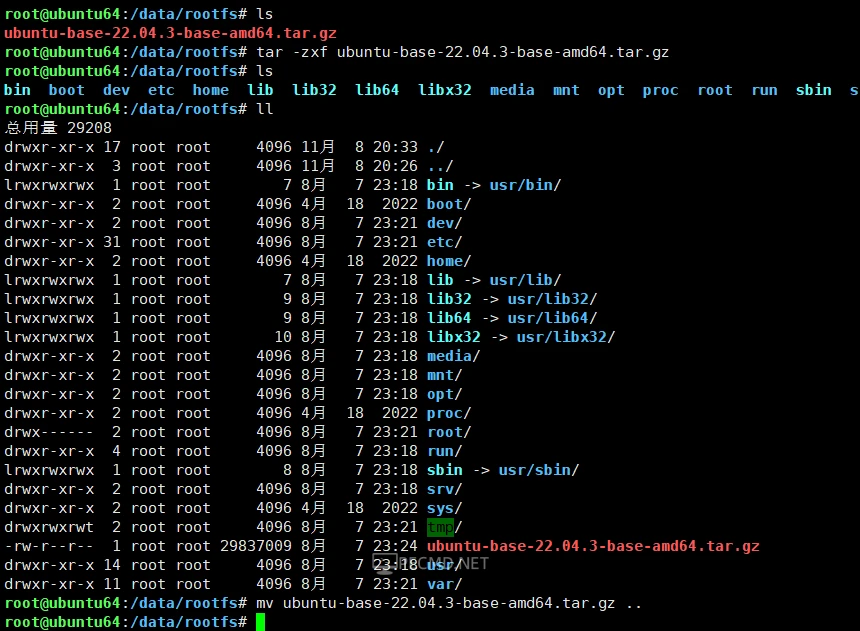Click 'usr/bin/' symlink target of bin

[x=525, y=185]
